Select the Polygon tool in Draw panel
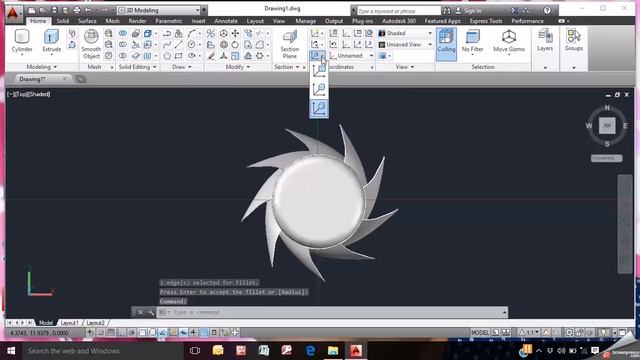The height and width of the screenshot is (360, 640). [167, 56]
